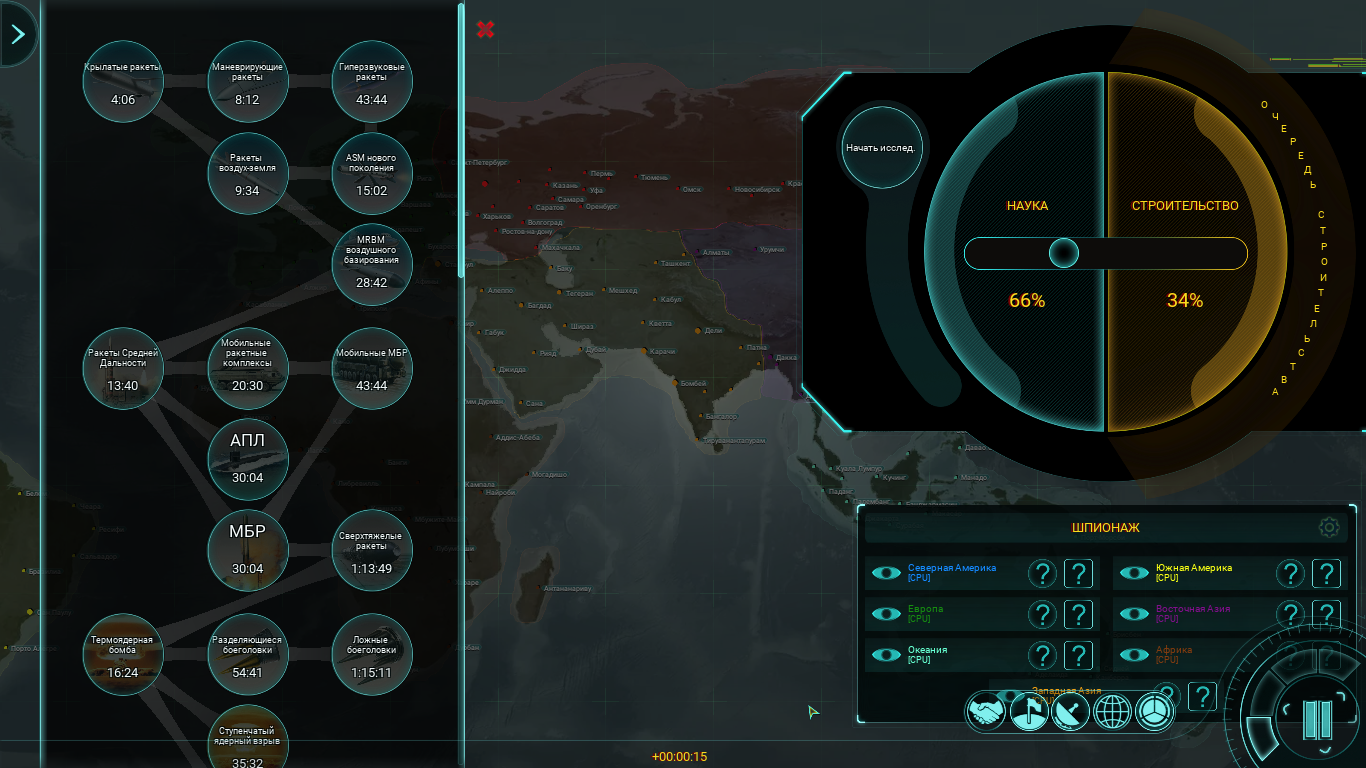
Task: Select the Ракеты воздух-земля research node
Action: coord(248,173)
